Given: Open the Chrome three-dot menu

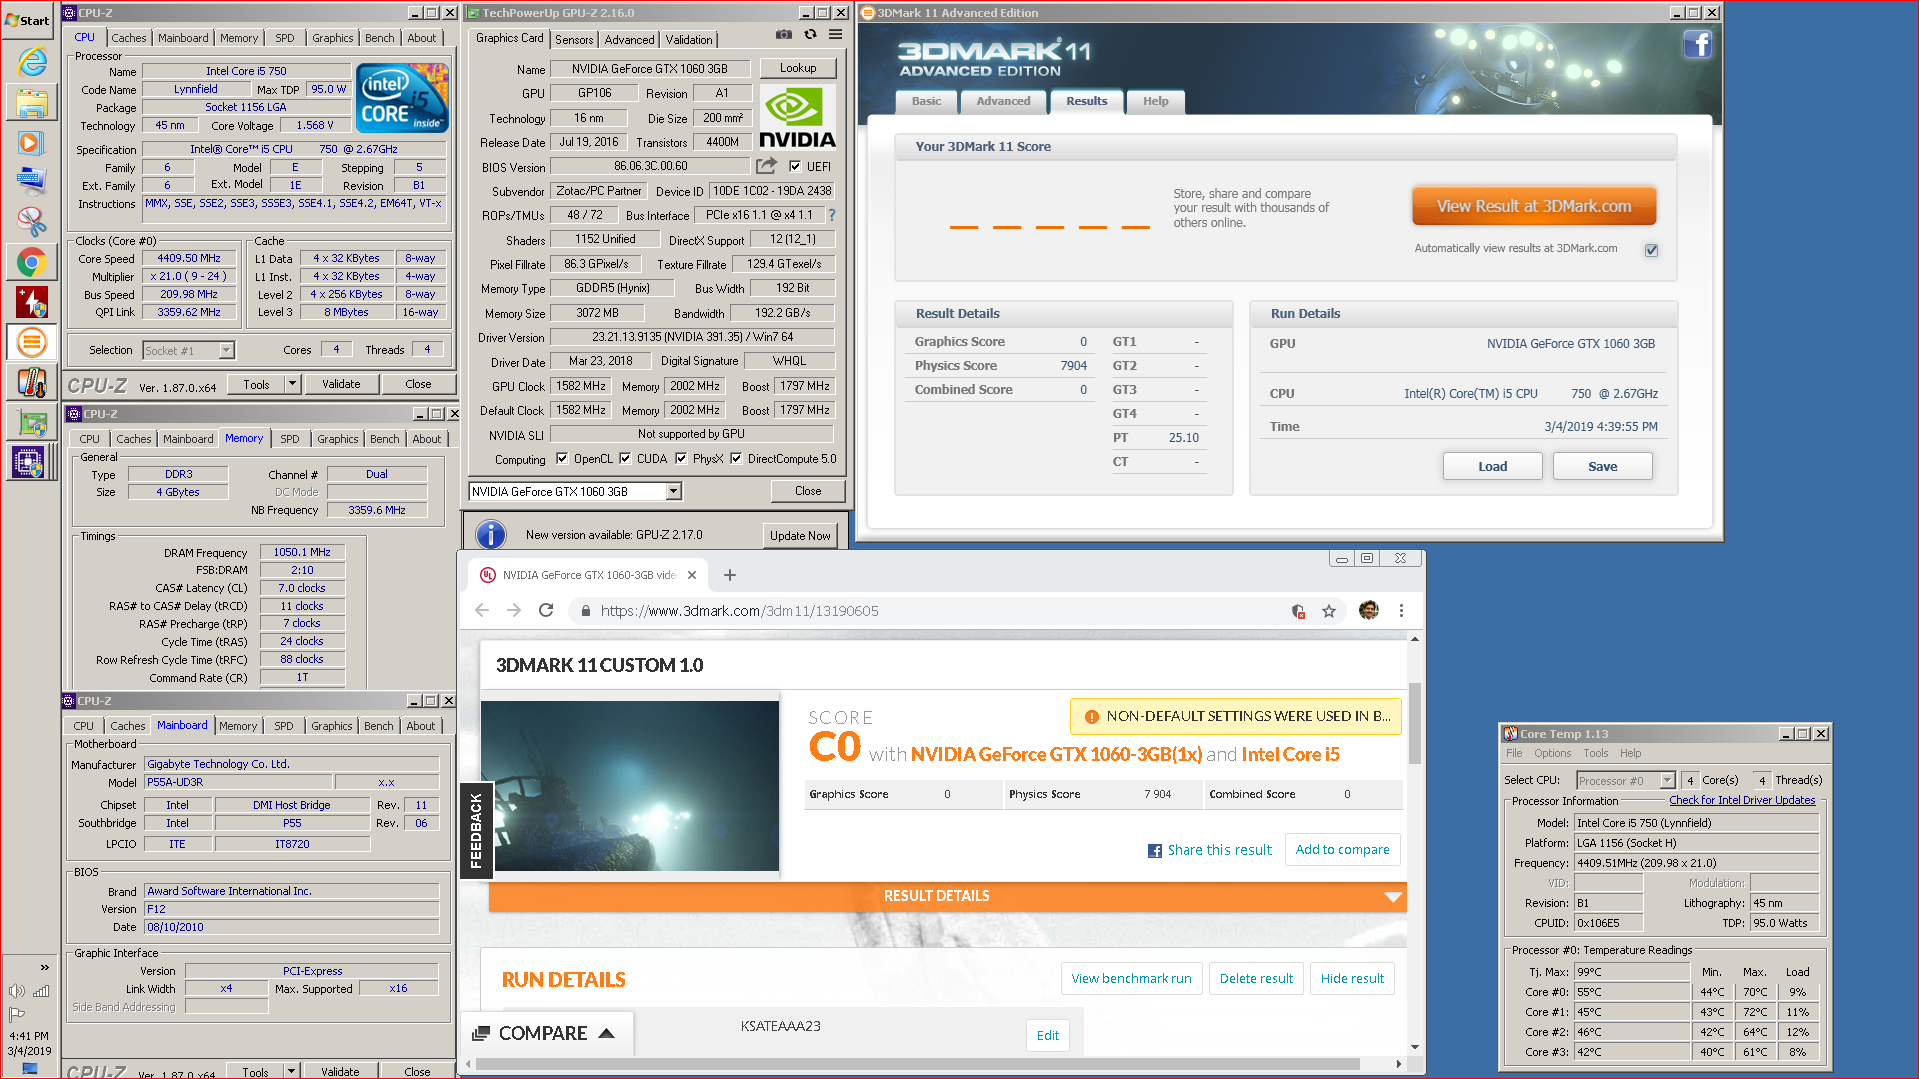Looking at the screenshot, I should point(1401,610).
